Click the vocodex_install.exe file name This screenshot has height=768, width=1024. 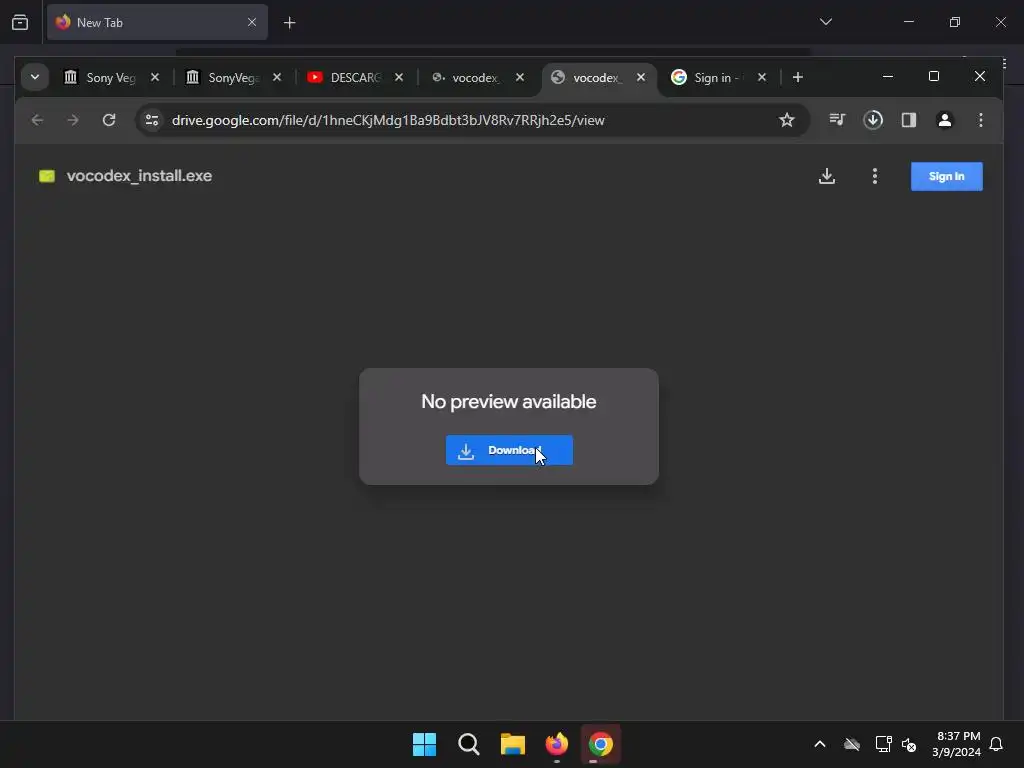coord(139,176)
